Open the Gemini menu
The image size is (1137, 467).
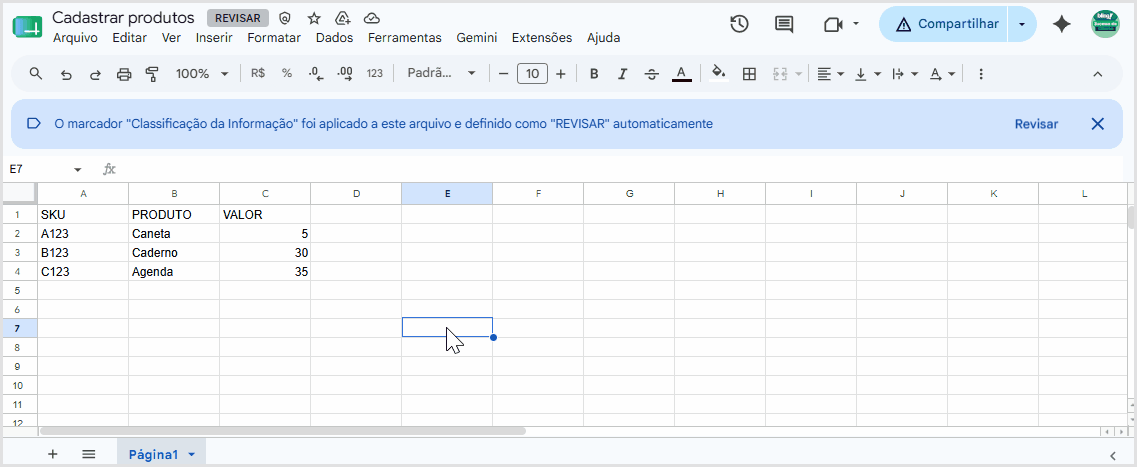click(476, 38)
